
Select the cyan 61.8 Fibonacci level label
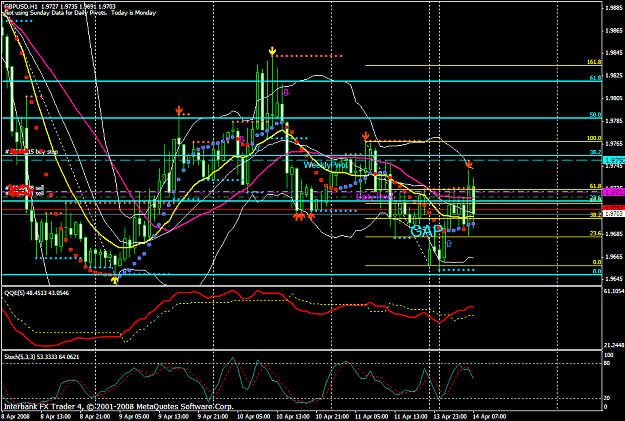click(596, 78)
